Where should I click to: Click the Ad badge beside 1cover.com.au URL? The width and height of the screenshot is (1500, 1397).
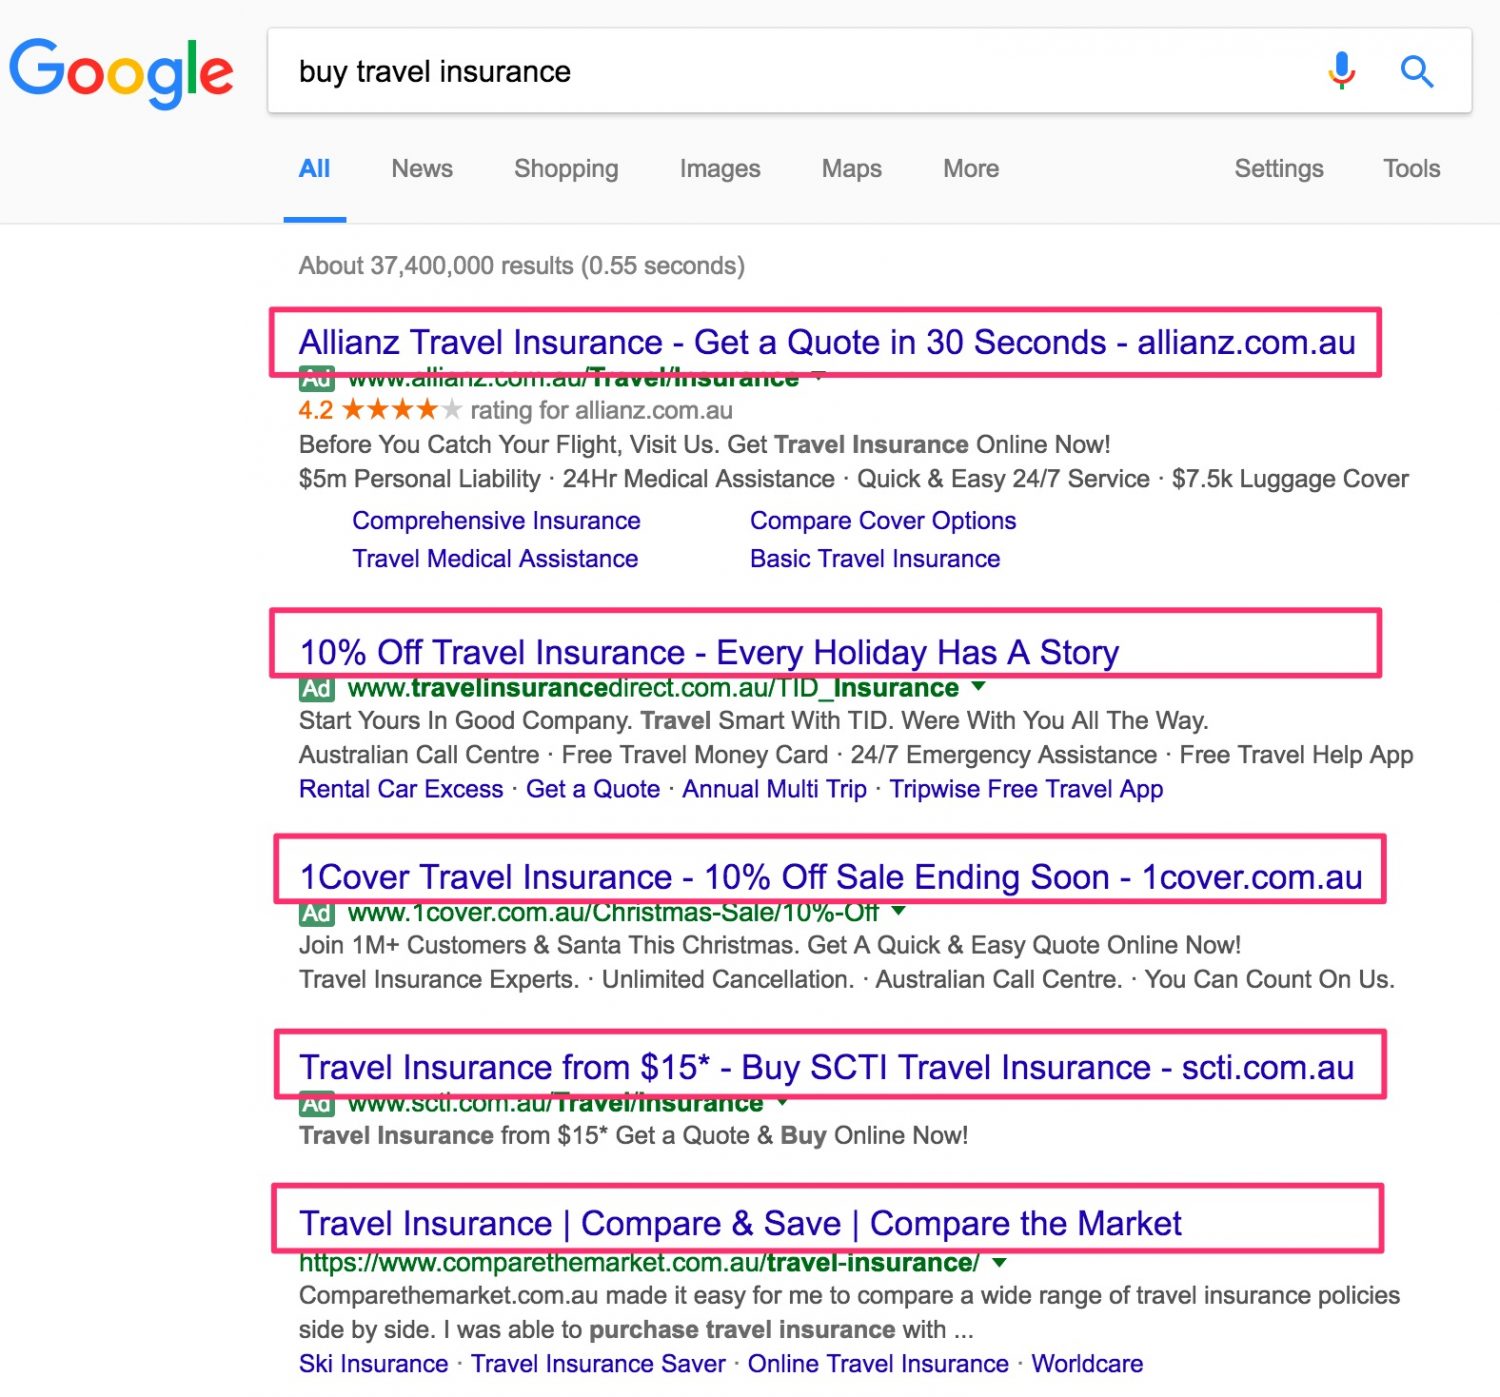tap(316, 913)
